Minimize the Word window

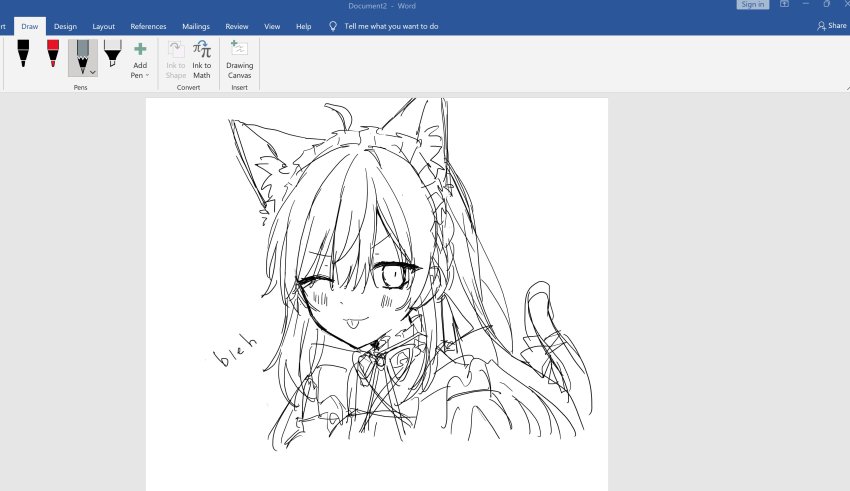[x=806, y=4]
